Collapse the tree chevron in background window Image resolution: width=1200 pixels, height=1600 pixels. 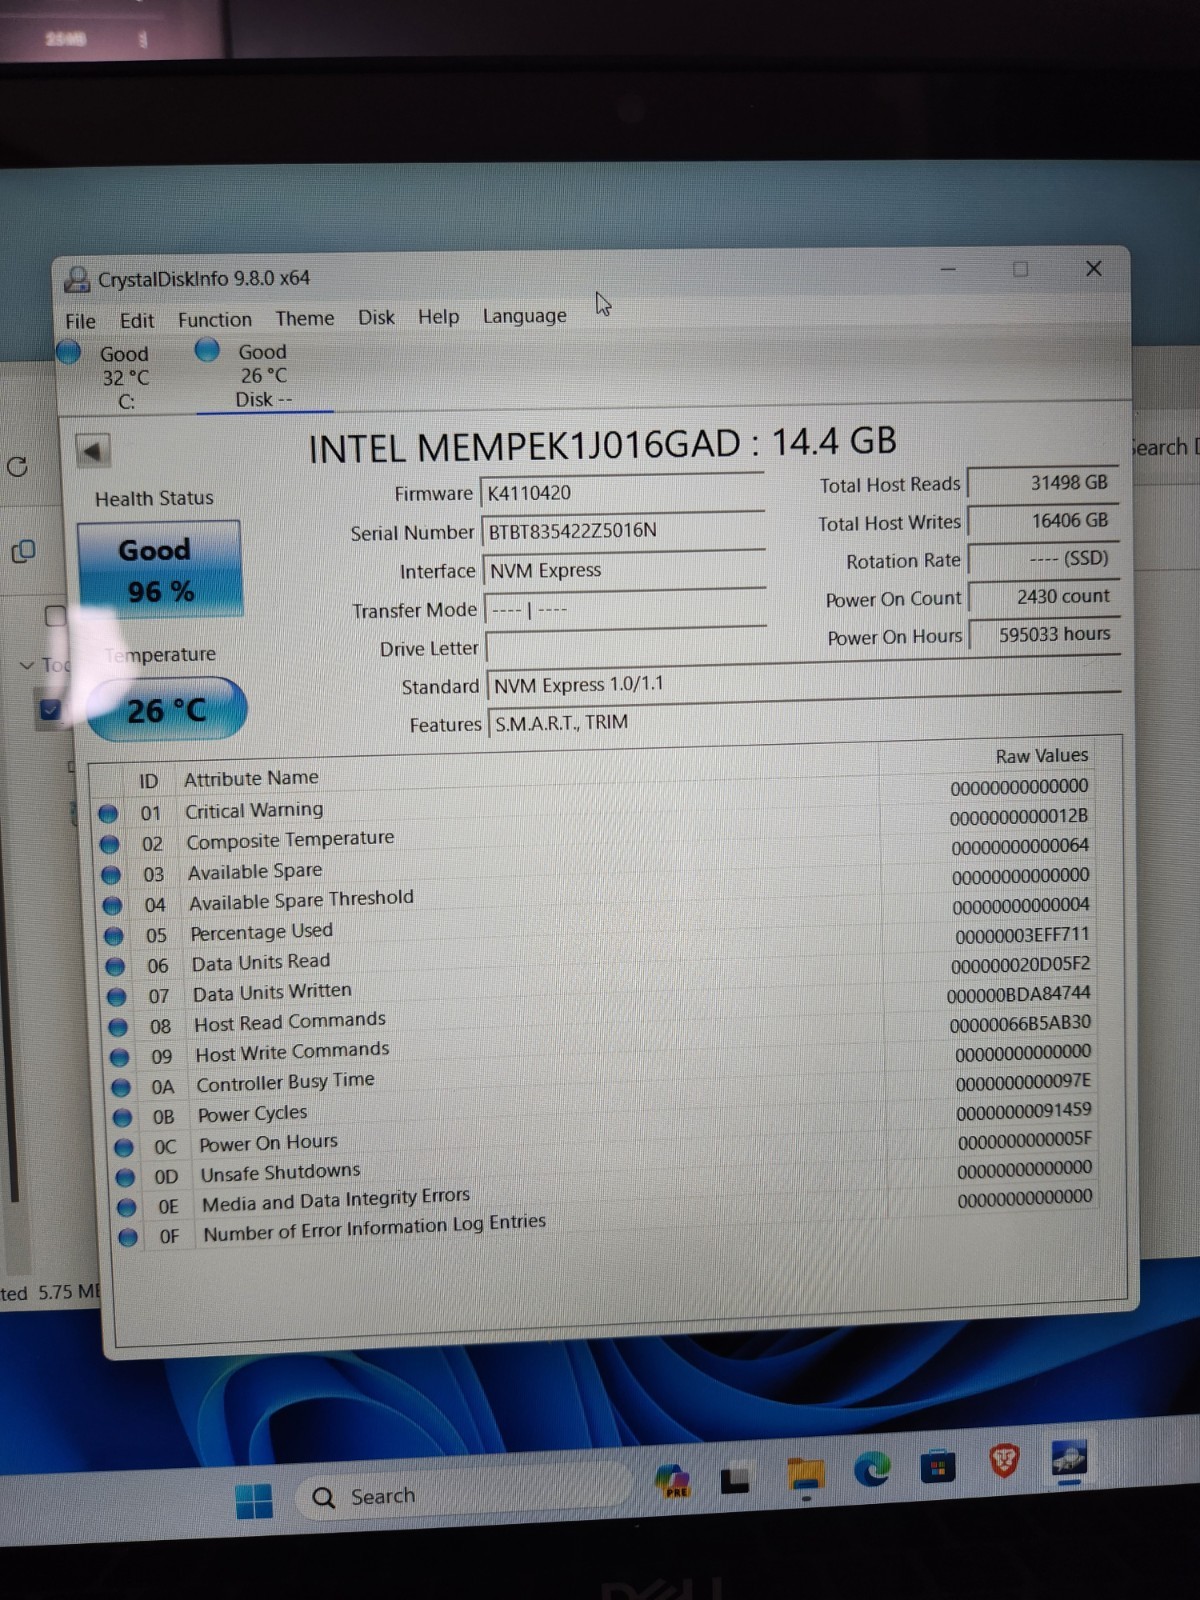[26, 665]
